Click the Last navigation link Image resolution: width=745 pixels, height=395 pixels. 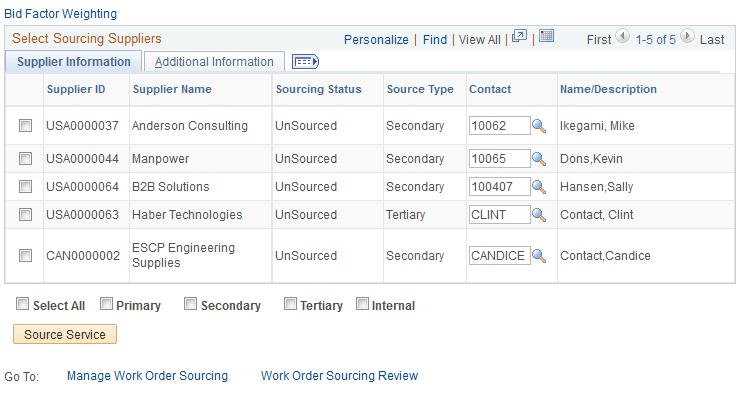coord(712,39)
